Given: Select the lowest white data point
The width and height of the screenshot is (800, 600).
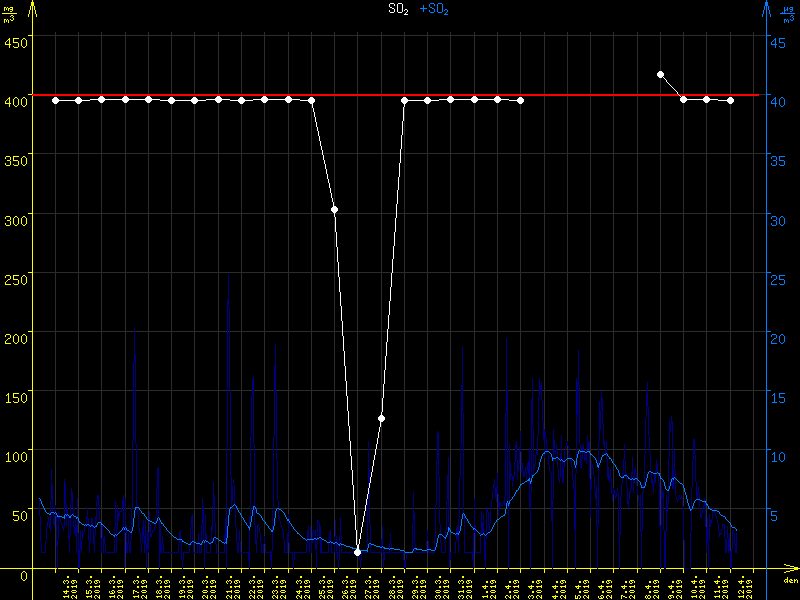Looking at the screenshot, I should [x=357, y=552].
